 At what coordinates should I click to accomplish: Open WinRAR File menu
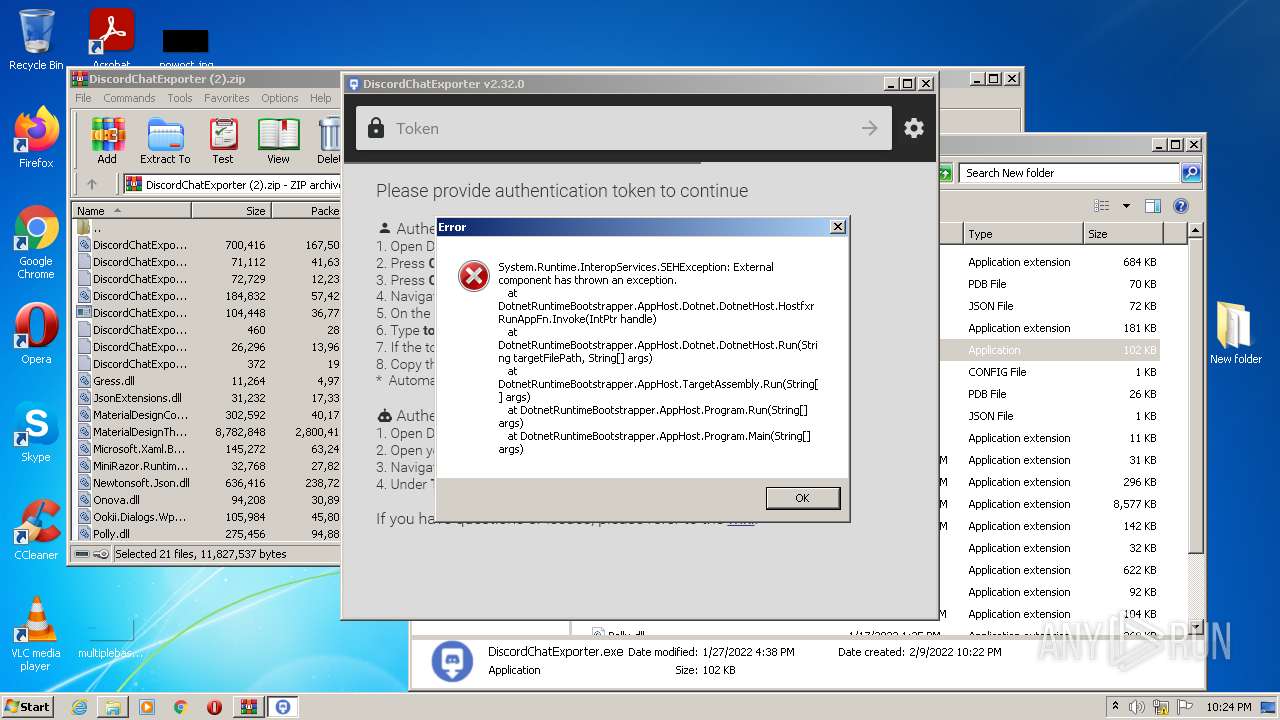point(83,98)
